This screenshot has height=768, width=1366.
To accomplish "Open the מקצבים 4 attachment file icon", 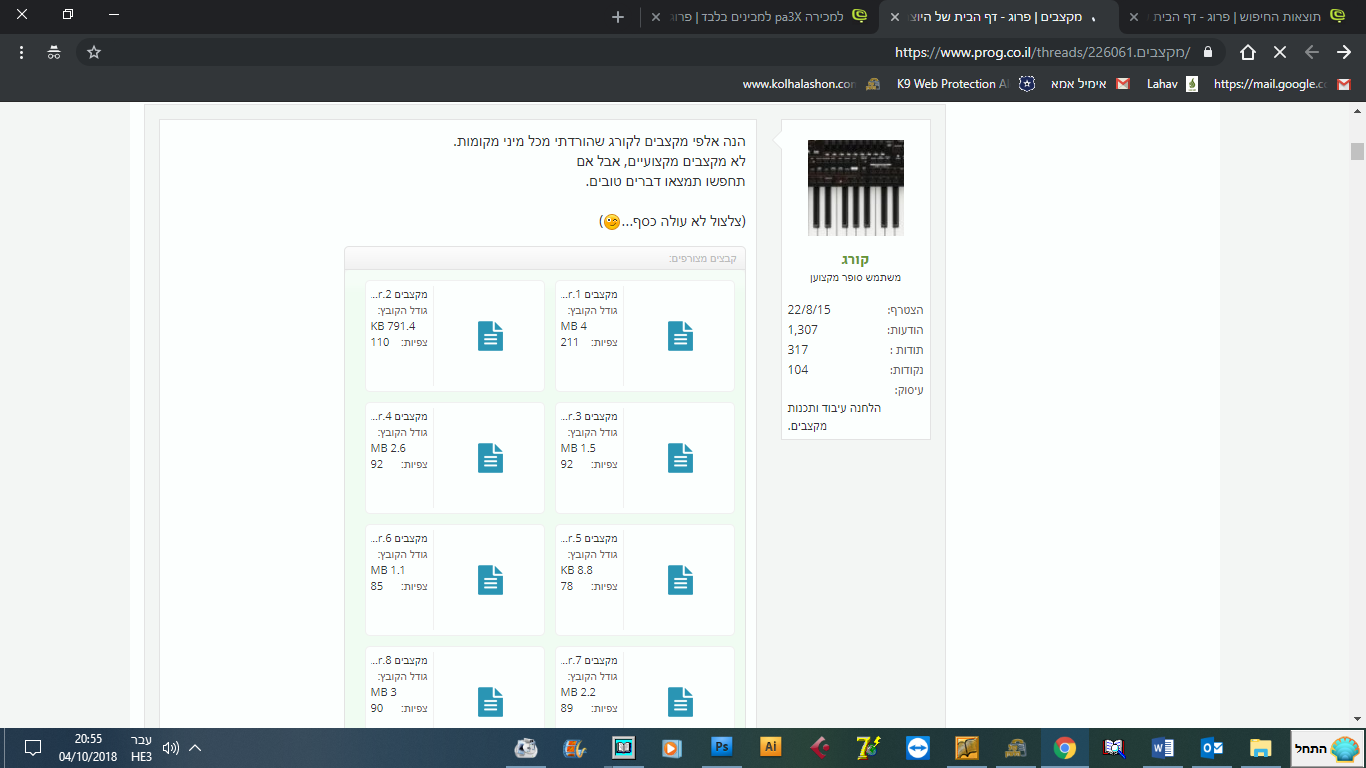I will [x=490, y=458].
